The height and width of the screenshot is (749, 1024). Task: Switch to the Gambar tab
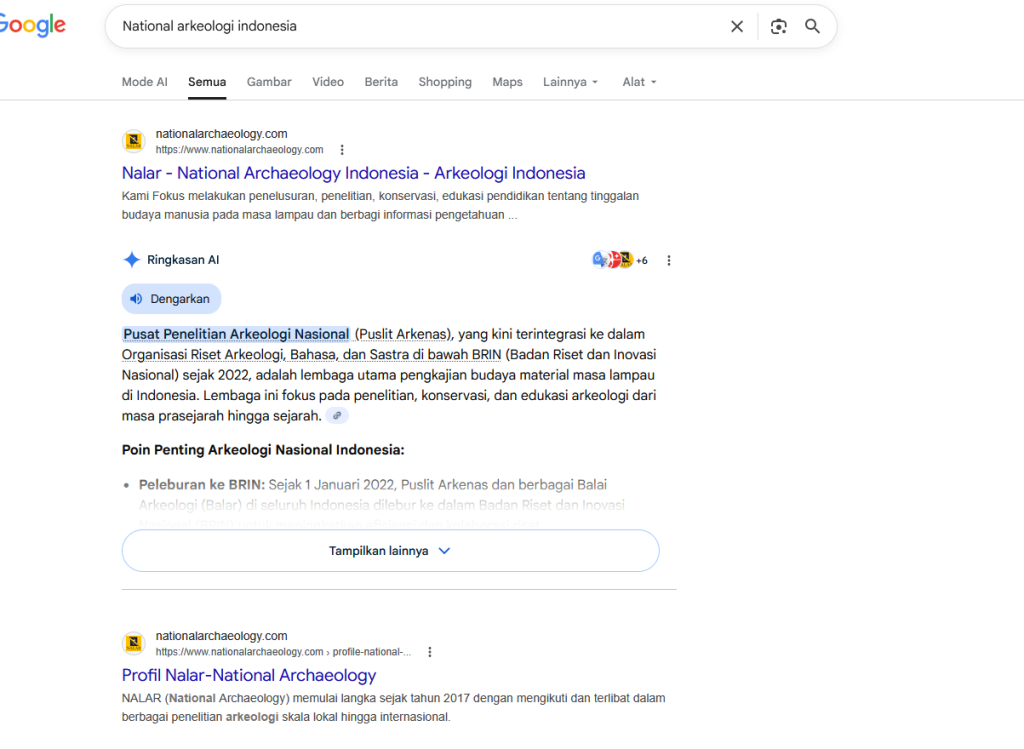coord(269,82)
